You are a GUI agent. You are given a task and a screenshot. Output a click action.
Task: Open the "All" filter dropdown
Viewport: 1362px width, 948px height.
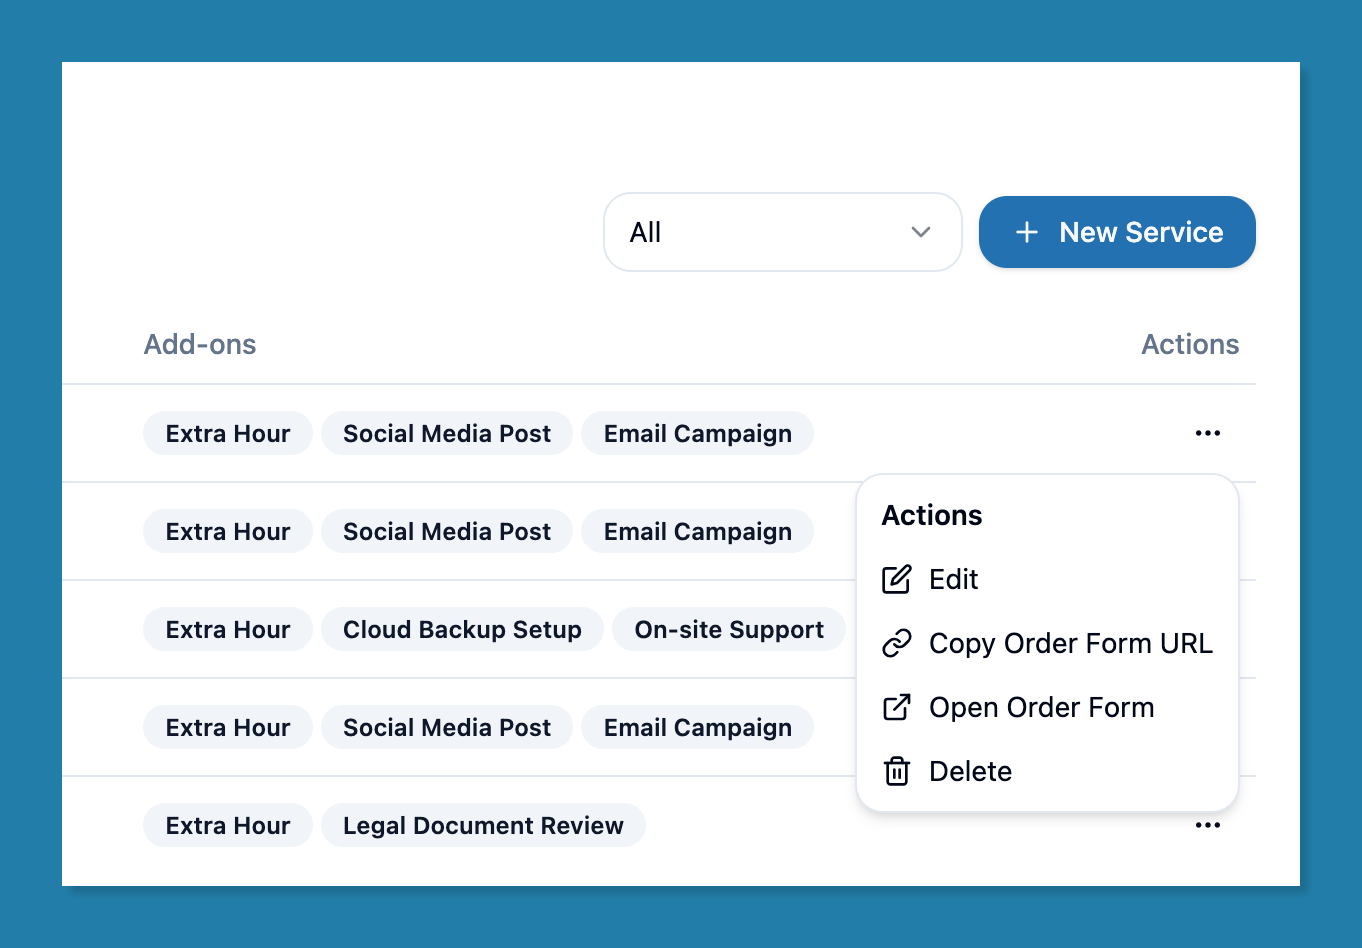783,232
